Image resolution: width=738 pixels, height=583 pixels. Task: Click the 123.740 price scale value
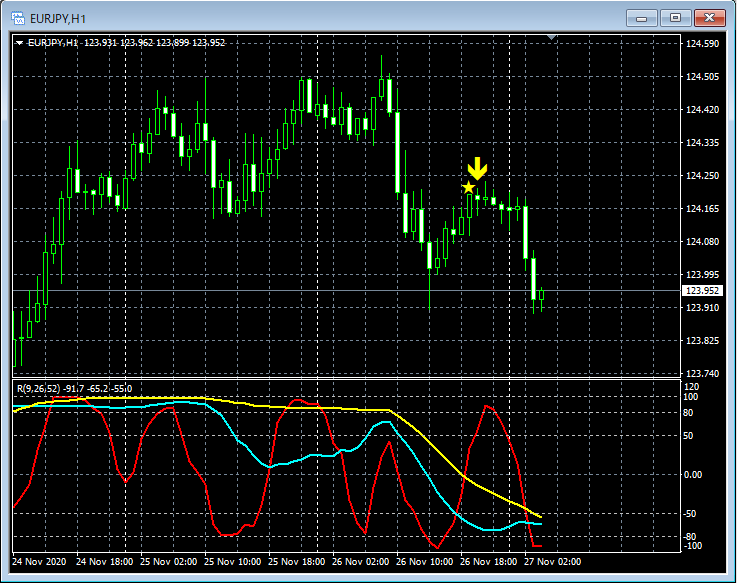(x=702, y=374)
